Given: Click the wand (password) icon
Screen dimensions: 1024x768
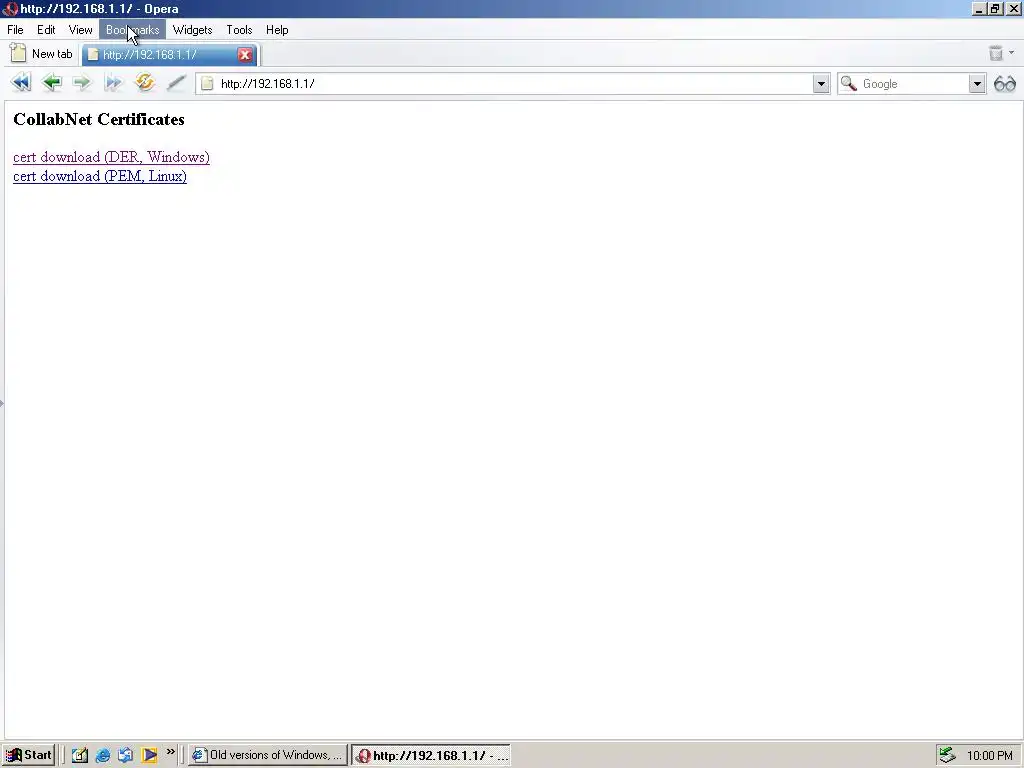Looking at the screenshot, I should pos(176,83).
